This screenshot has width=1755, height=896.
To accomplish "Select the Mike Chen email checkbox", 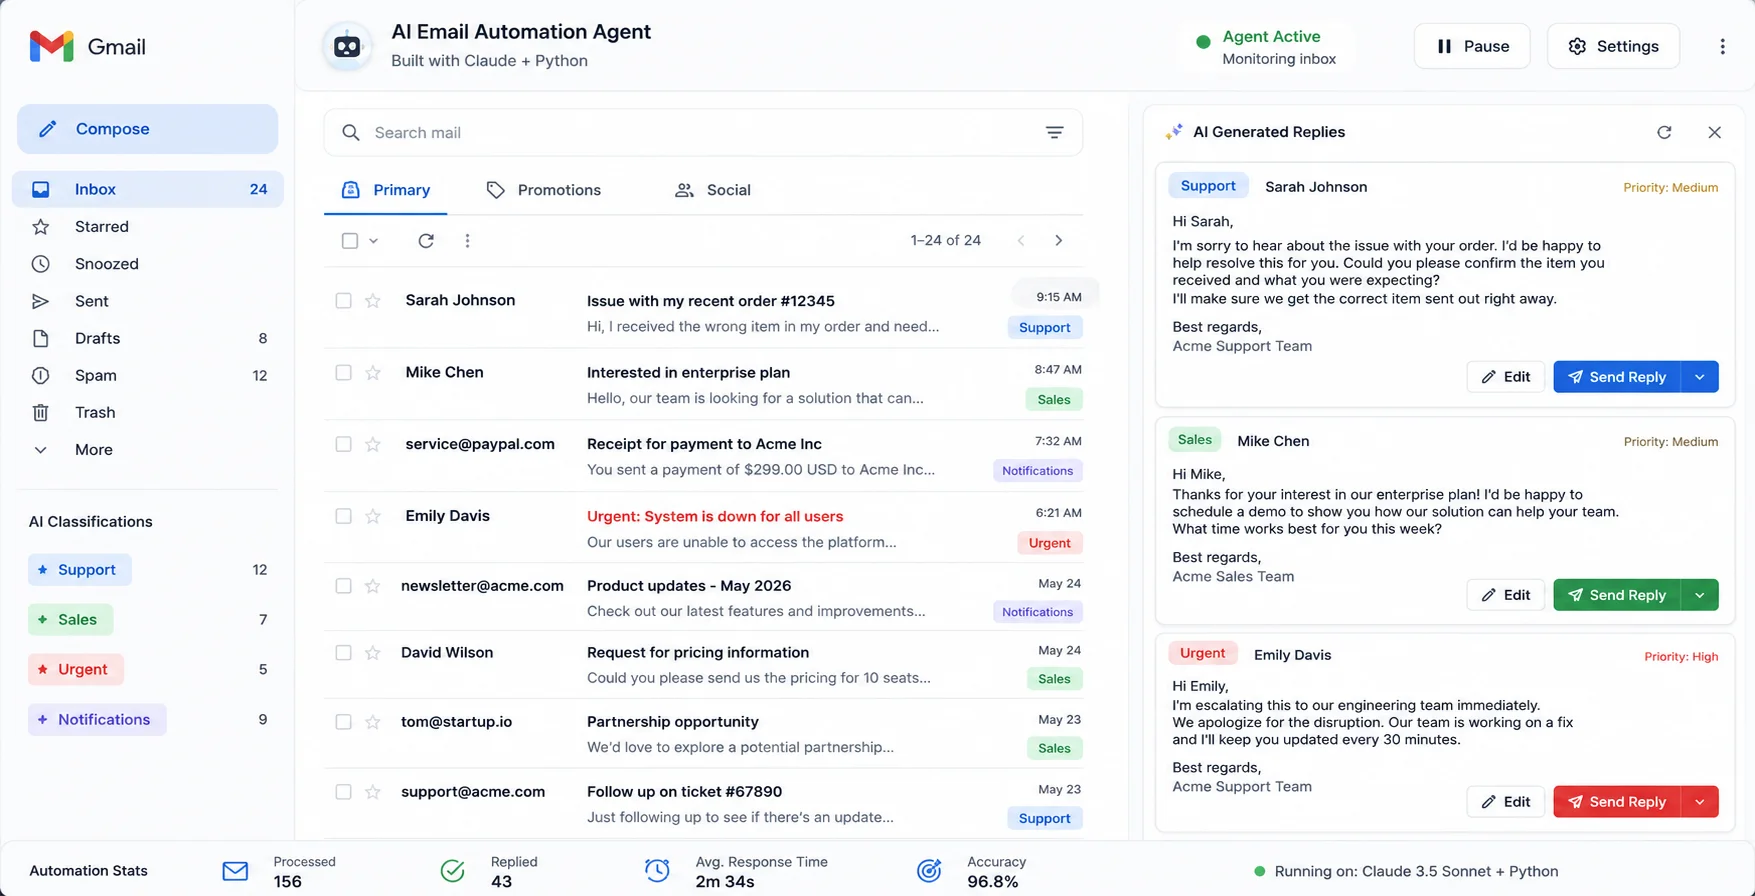I will coord(343,373).
